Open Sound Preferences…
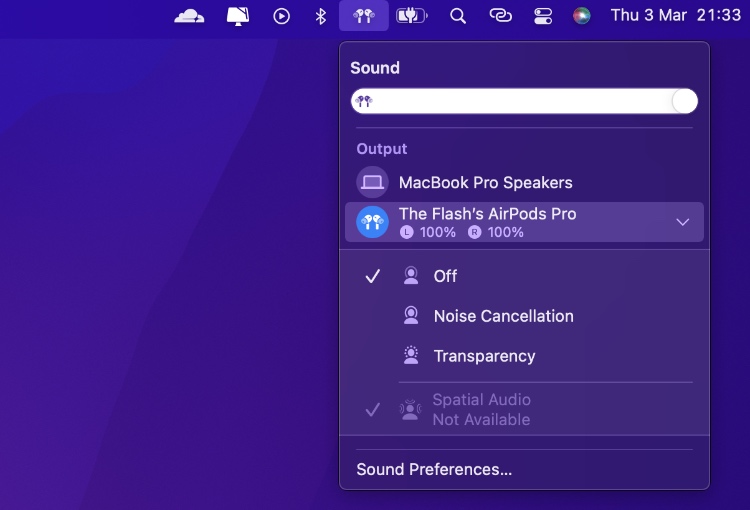The height and width of the screenshot is (510, 750). point(434,469)
